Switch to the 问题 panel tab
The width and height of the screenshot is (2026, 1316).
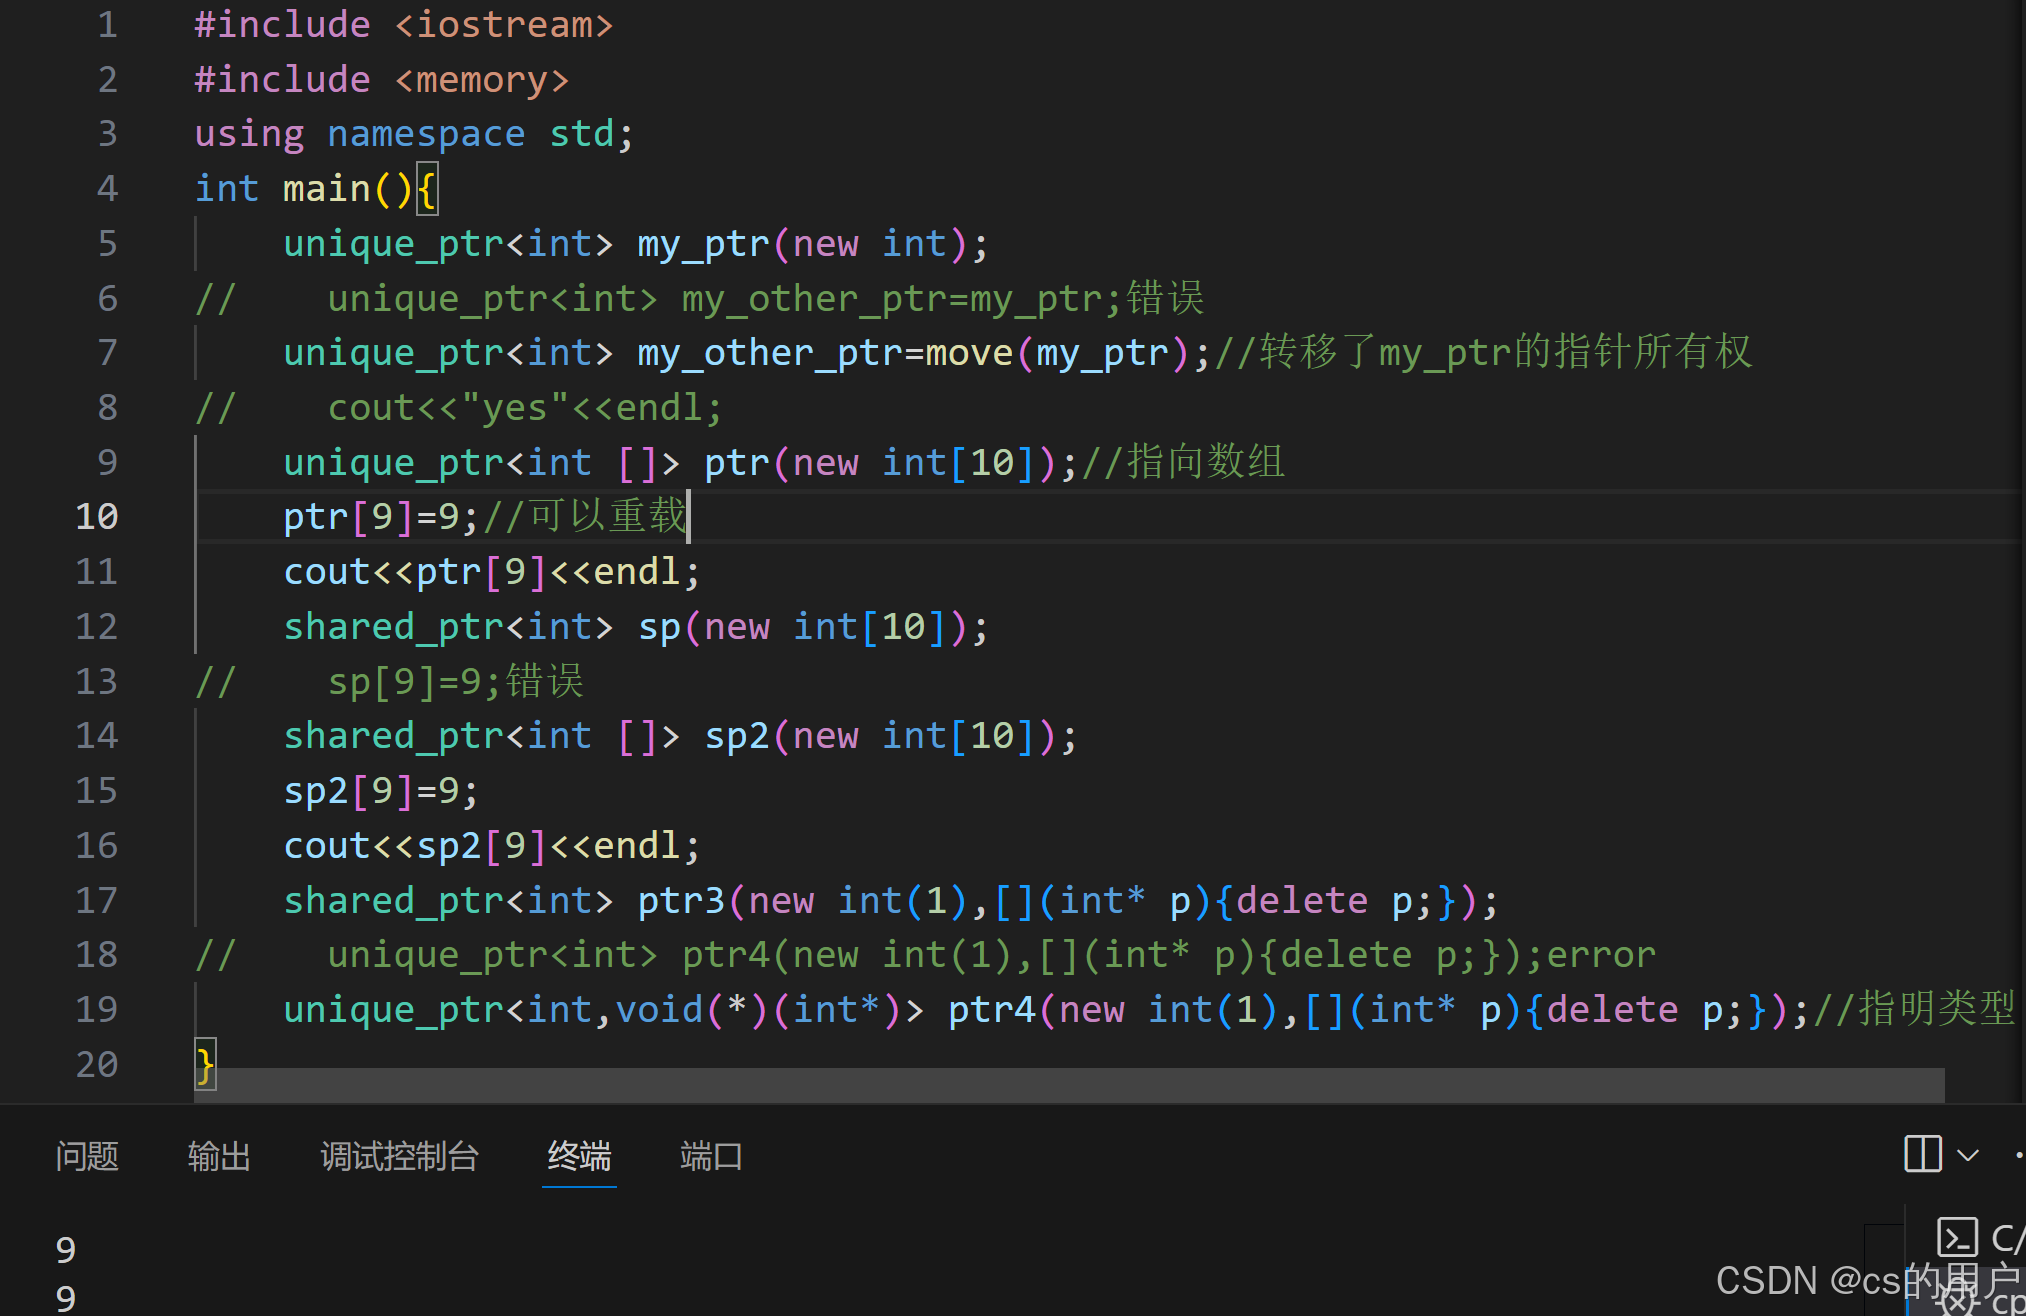click(87, 1157)
